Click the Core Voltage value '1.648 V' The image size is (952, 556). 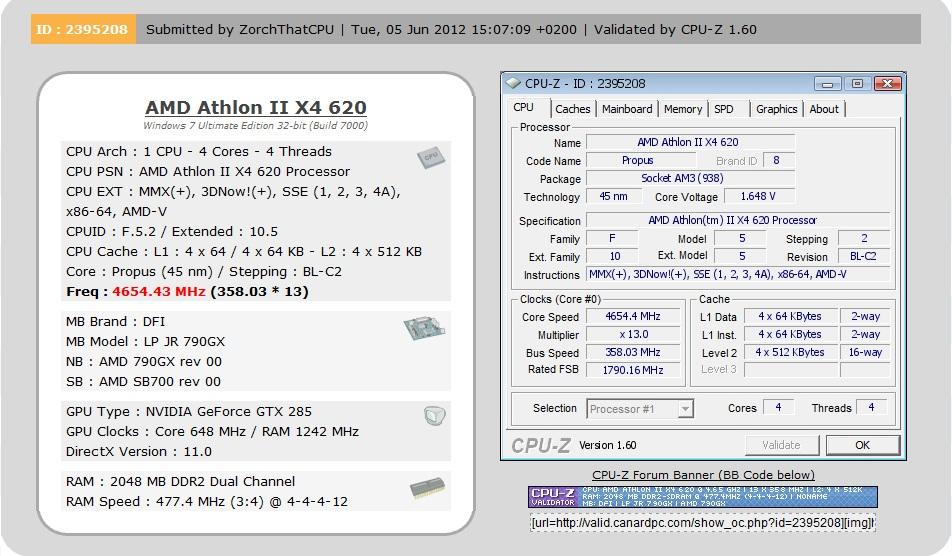pos(758,197)
